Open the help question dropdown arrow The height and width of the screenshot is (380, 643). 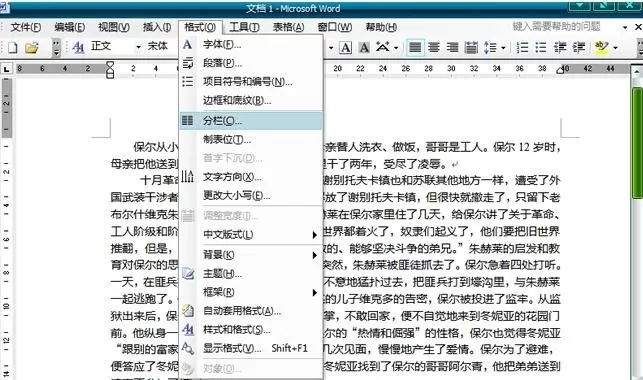625,27
